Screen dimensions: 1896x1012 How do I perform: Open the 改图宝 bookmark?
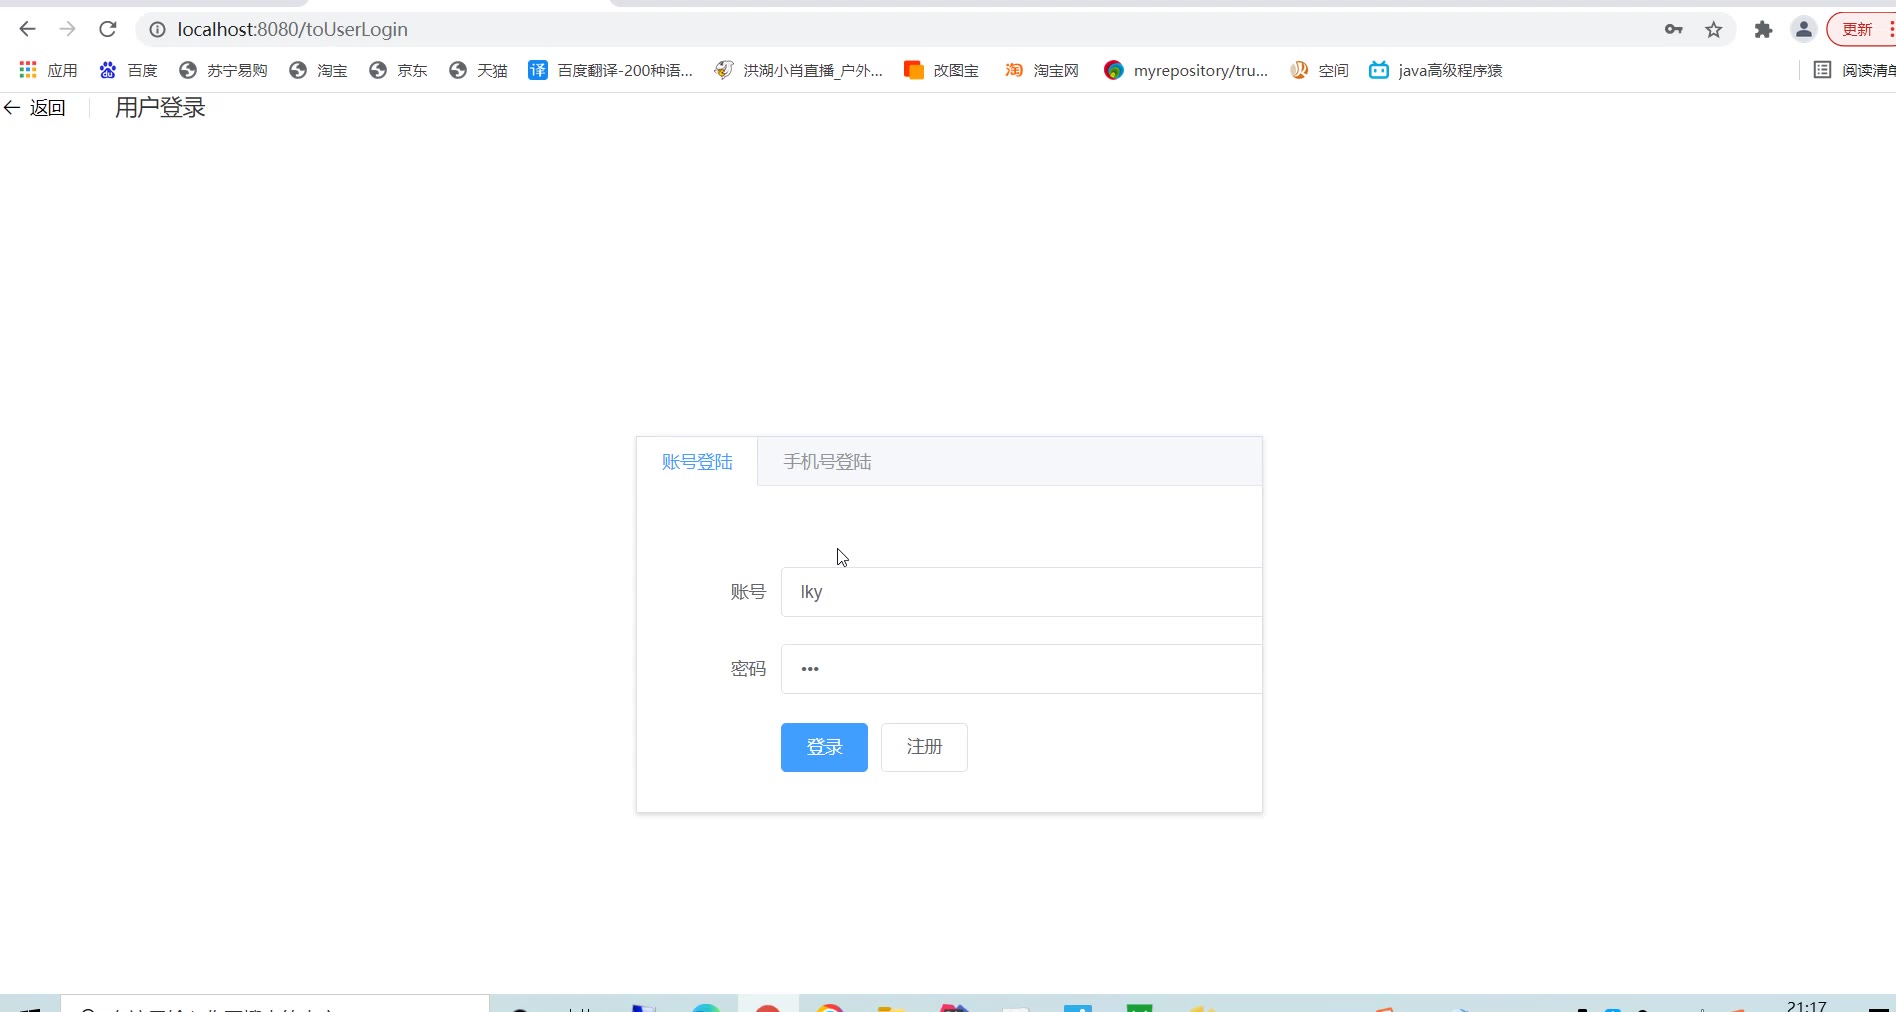point(941,70)
